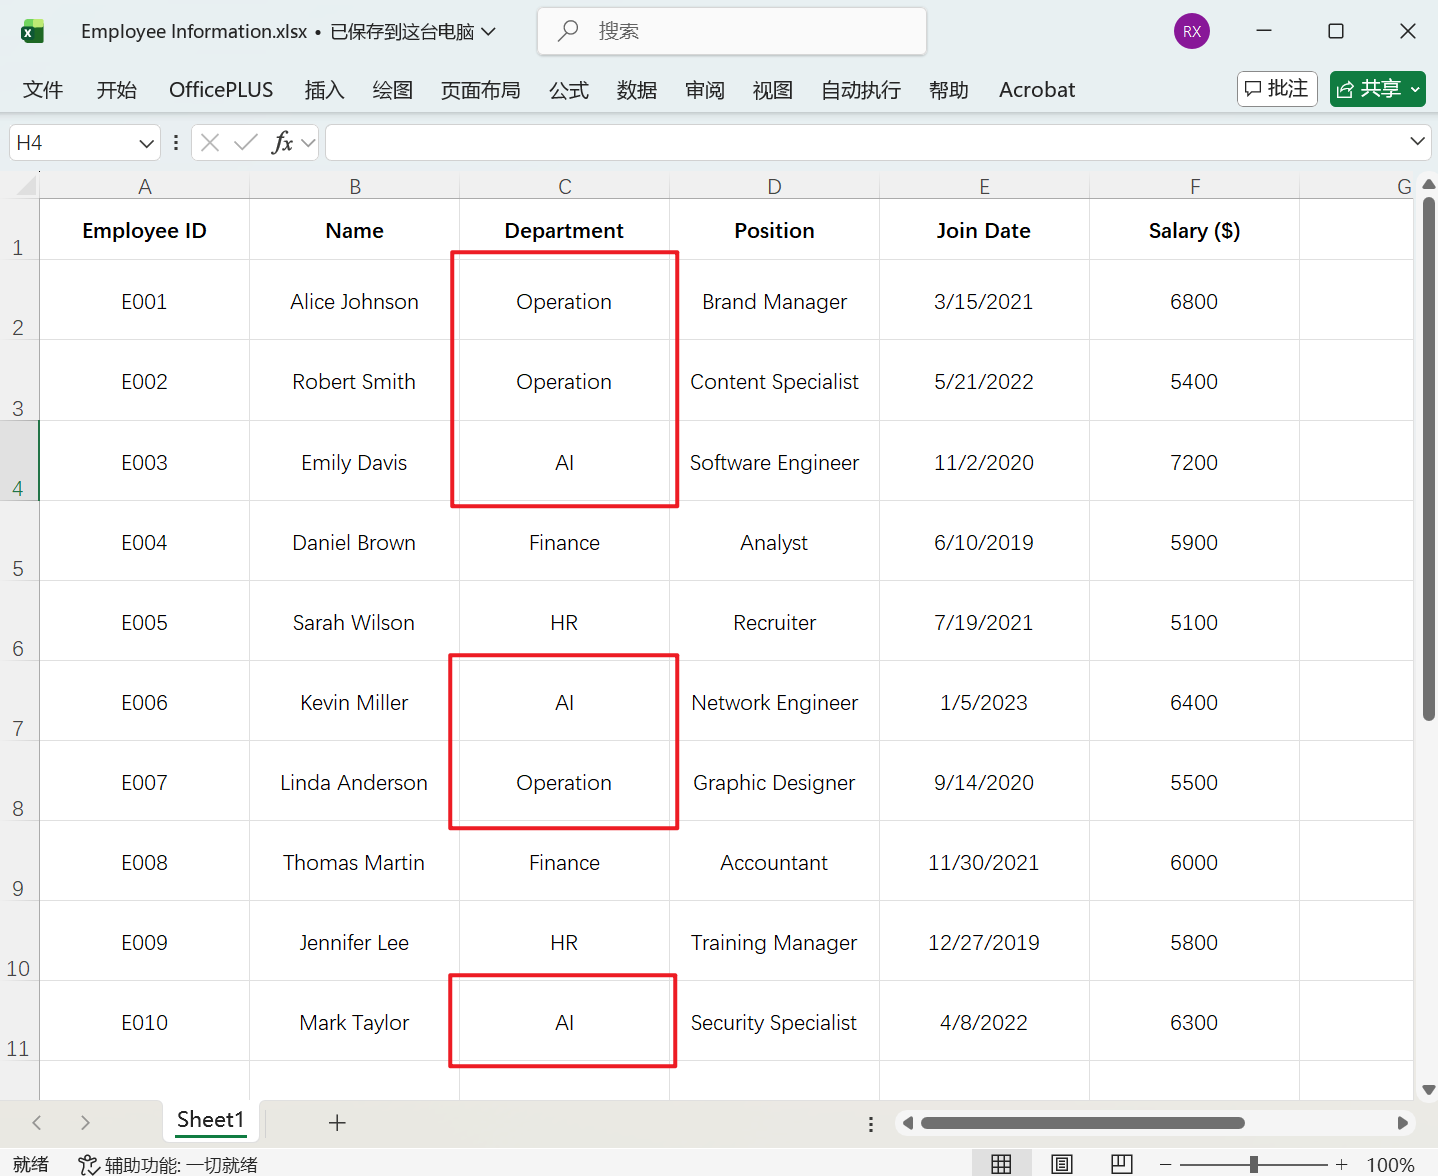Click the green Enter checkmark in formula bar
This screenshot has height=1176, width=1438.
pyautogui.click(x=245, y=142)
